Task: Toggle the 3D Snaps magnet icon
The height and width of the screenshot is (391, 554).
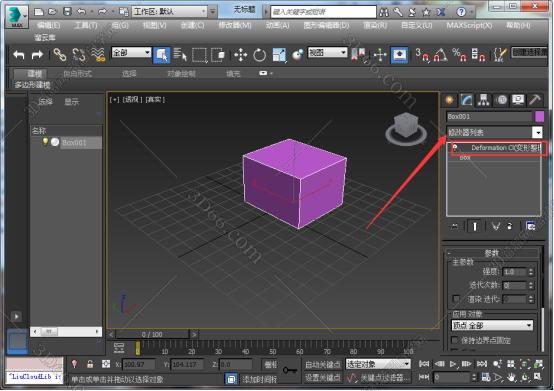Action: coord(423,55)
